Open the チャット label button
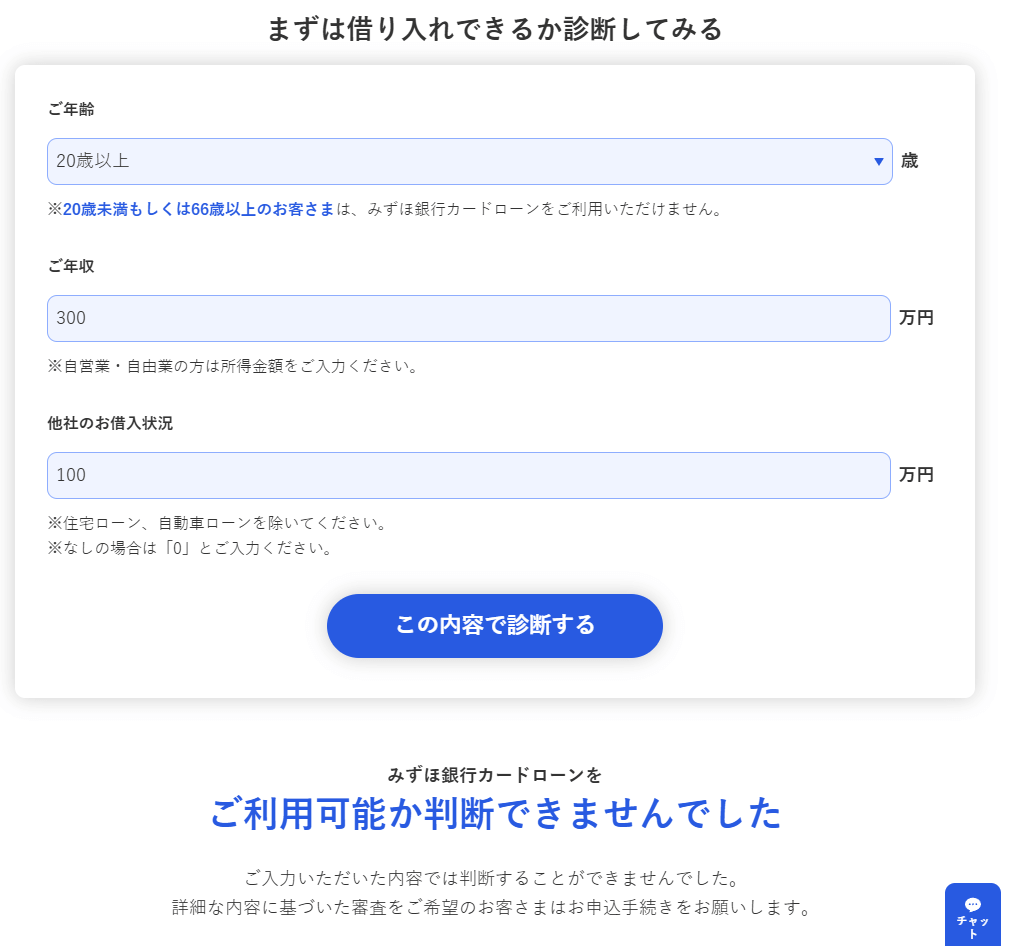 point(972,926)
